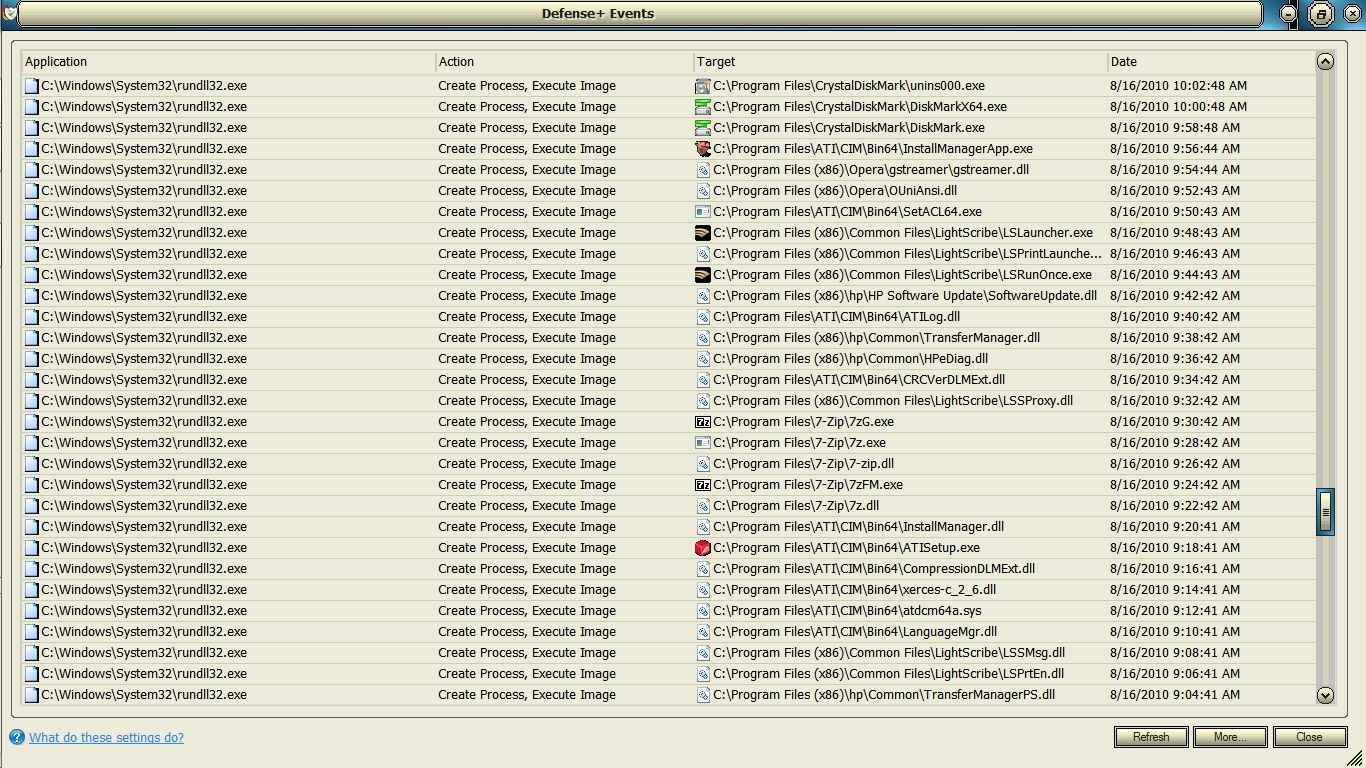Click the OUniAnsi.dll file icon
The width and height of the screenshot is (1366, 768).
point(703,191)
